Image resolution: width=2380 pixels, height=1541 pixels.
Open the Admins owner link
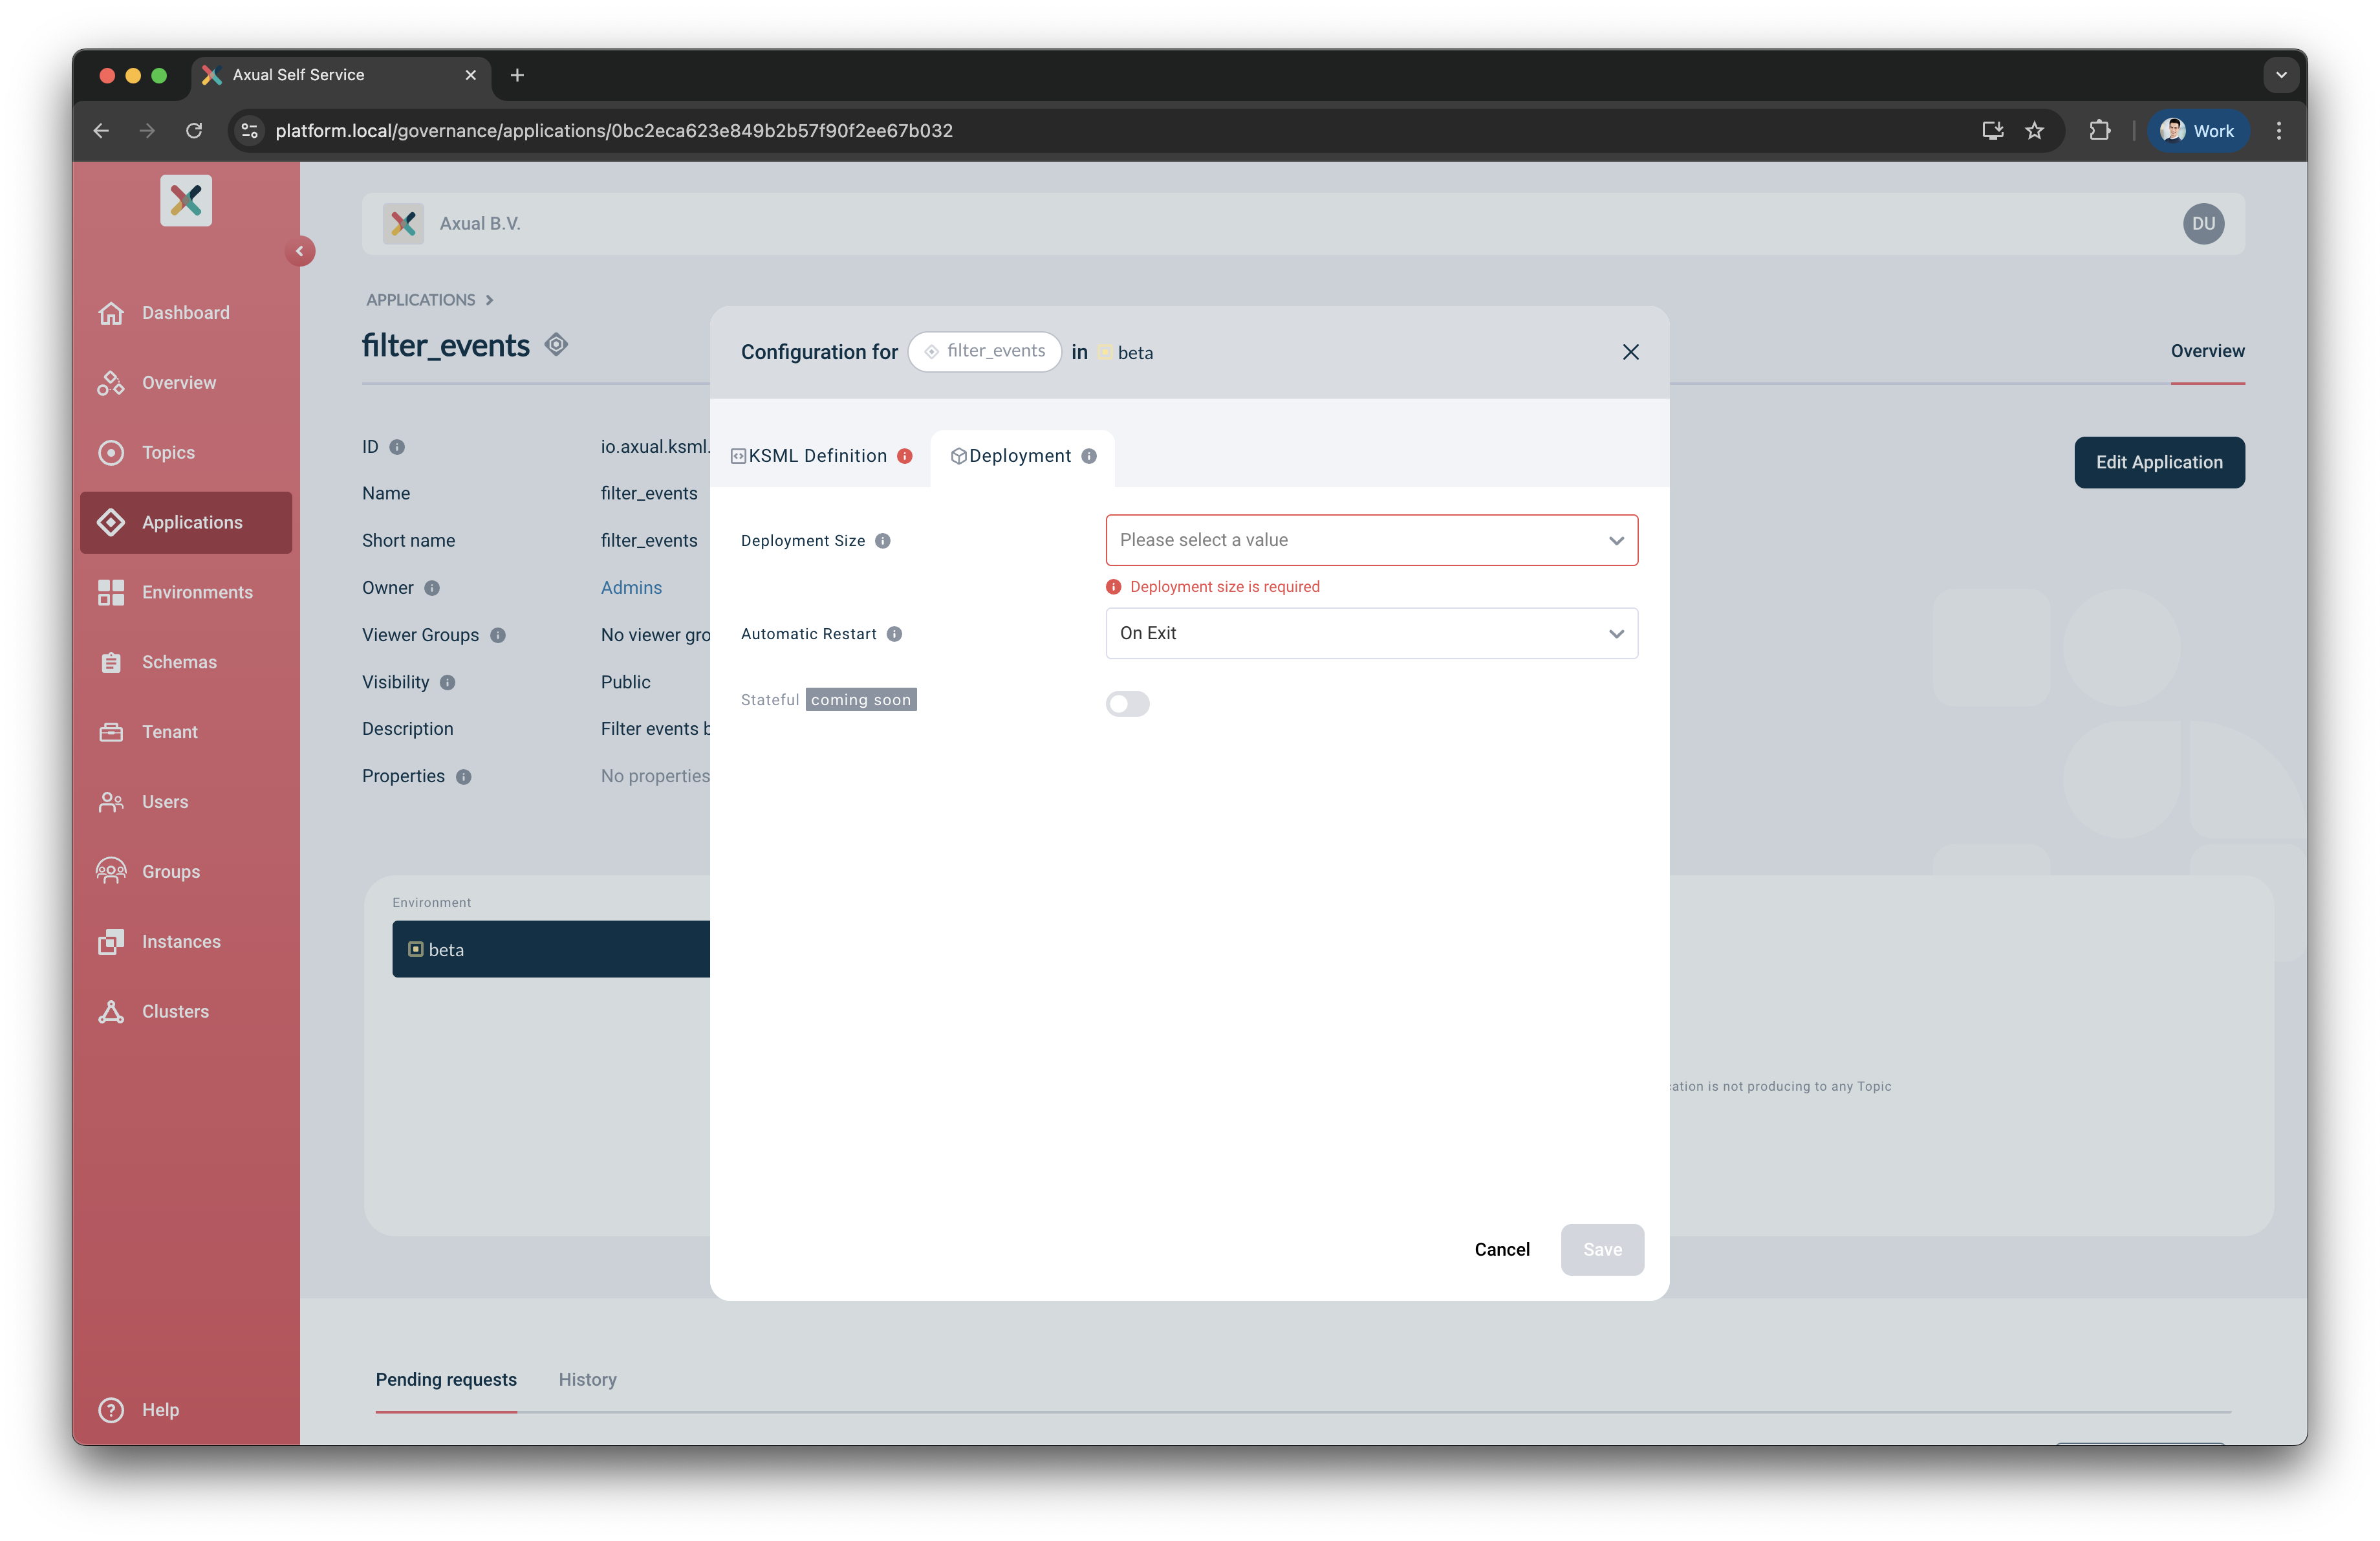pyautogui.click(x=631, y=588)
